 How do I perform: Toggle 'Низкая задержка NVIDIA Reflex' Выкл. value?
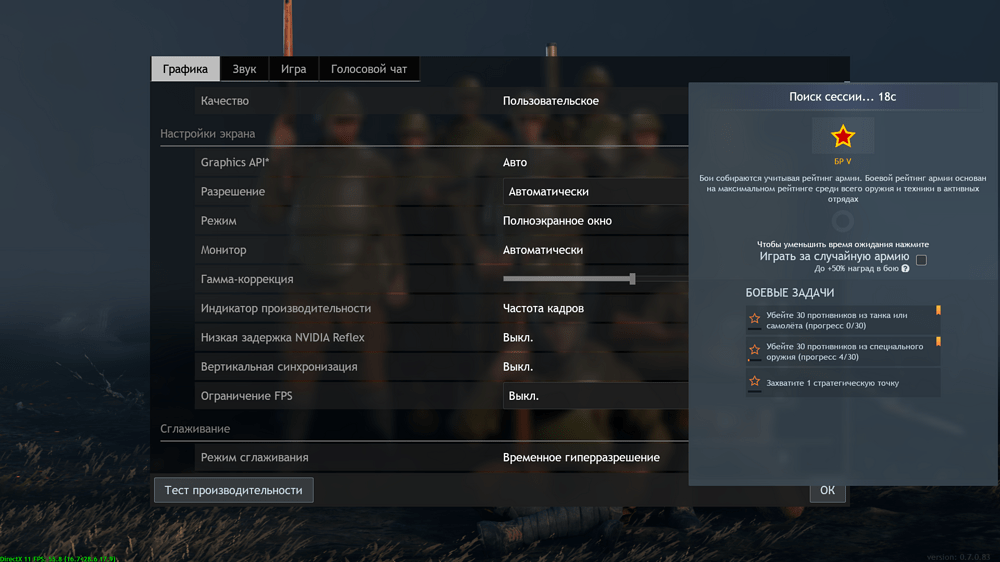518,338
